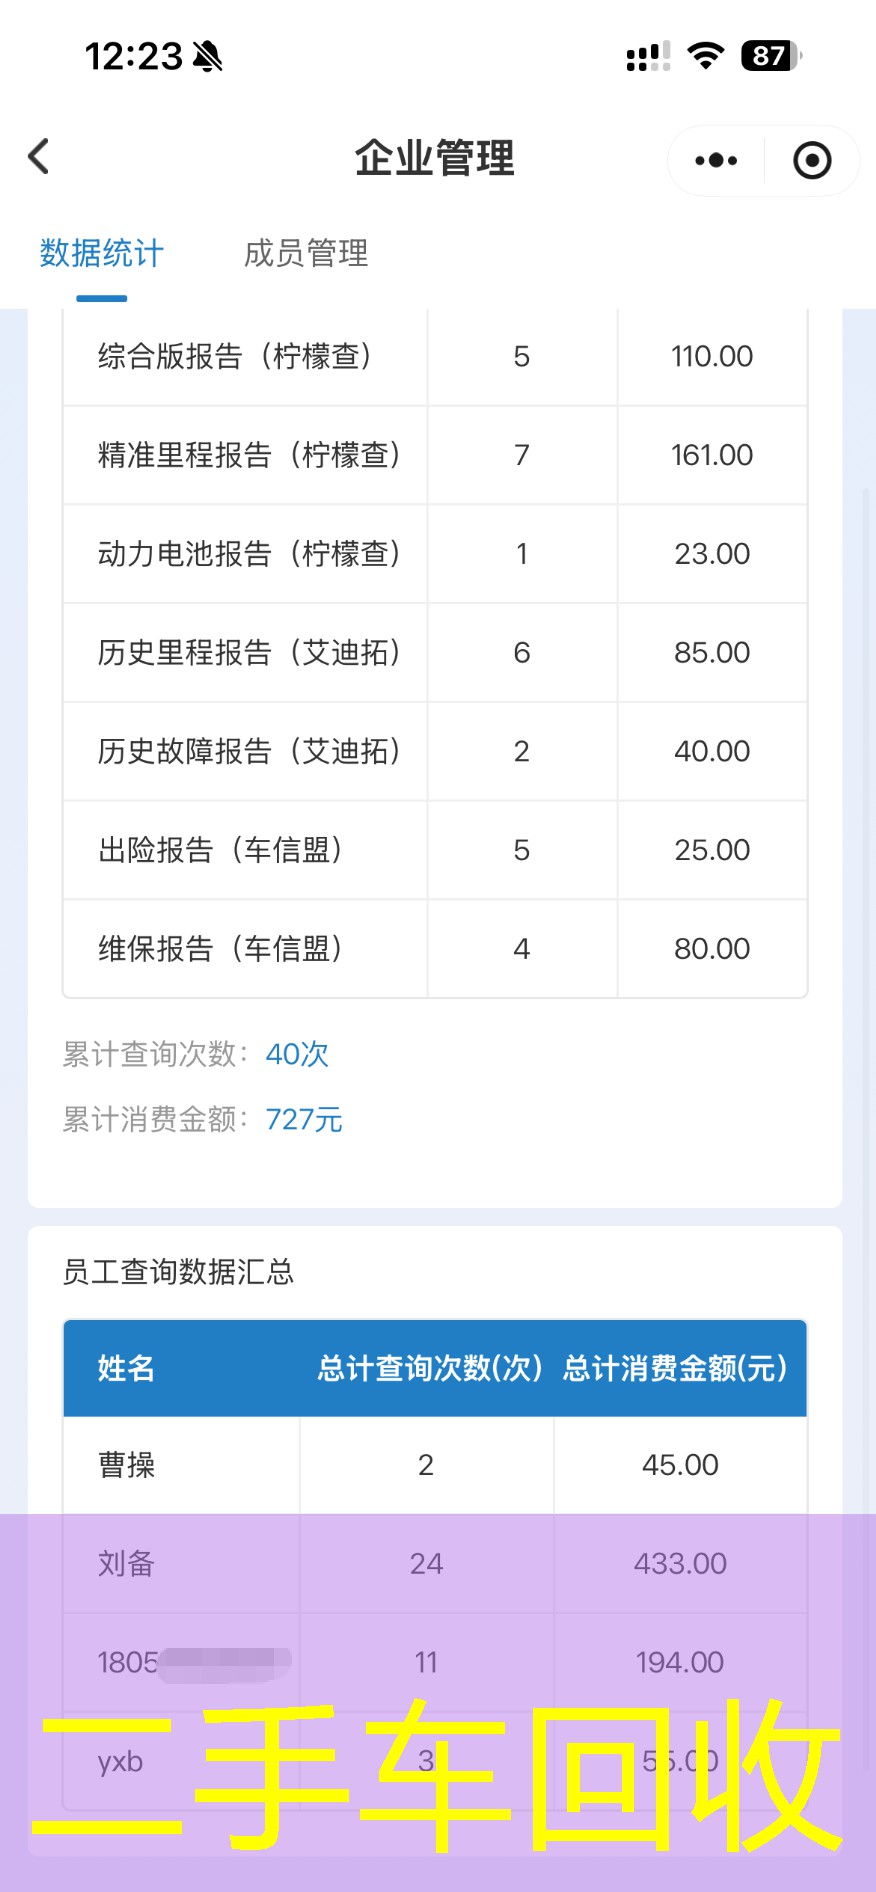The width and height of the screenshot is (876, 1892).
Task: Tap the muted bell icon
Action: pos(208,57)
